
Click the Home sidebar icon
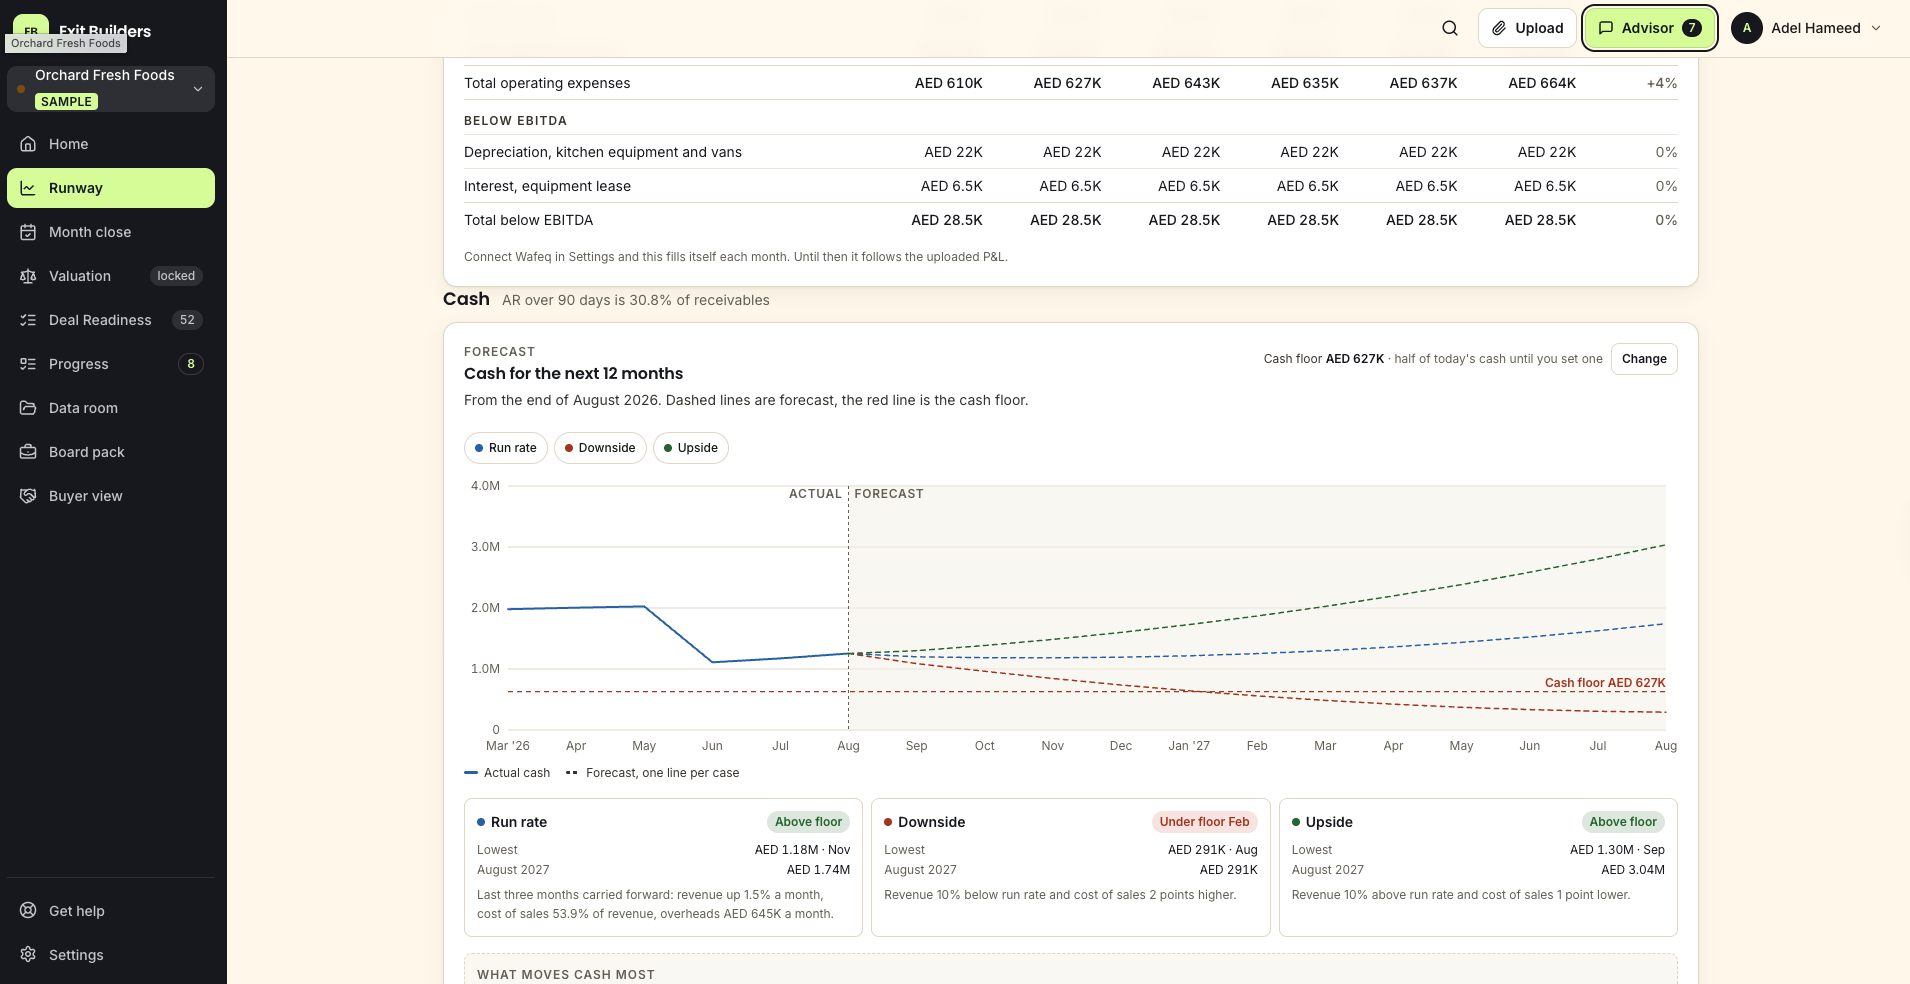(x=28, y=144)
